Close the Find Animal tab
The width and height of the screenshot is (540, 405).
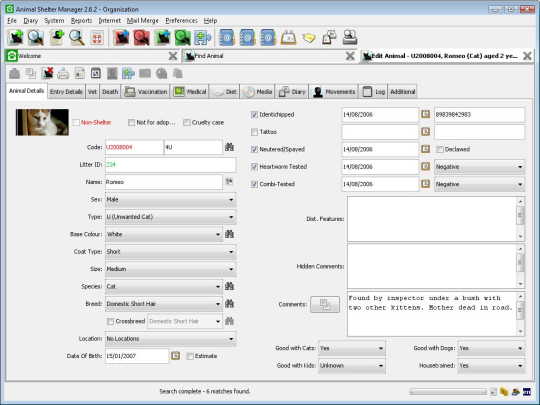(x=350, y=56)
